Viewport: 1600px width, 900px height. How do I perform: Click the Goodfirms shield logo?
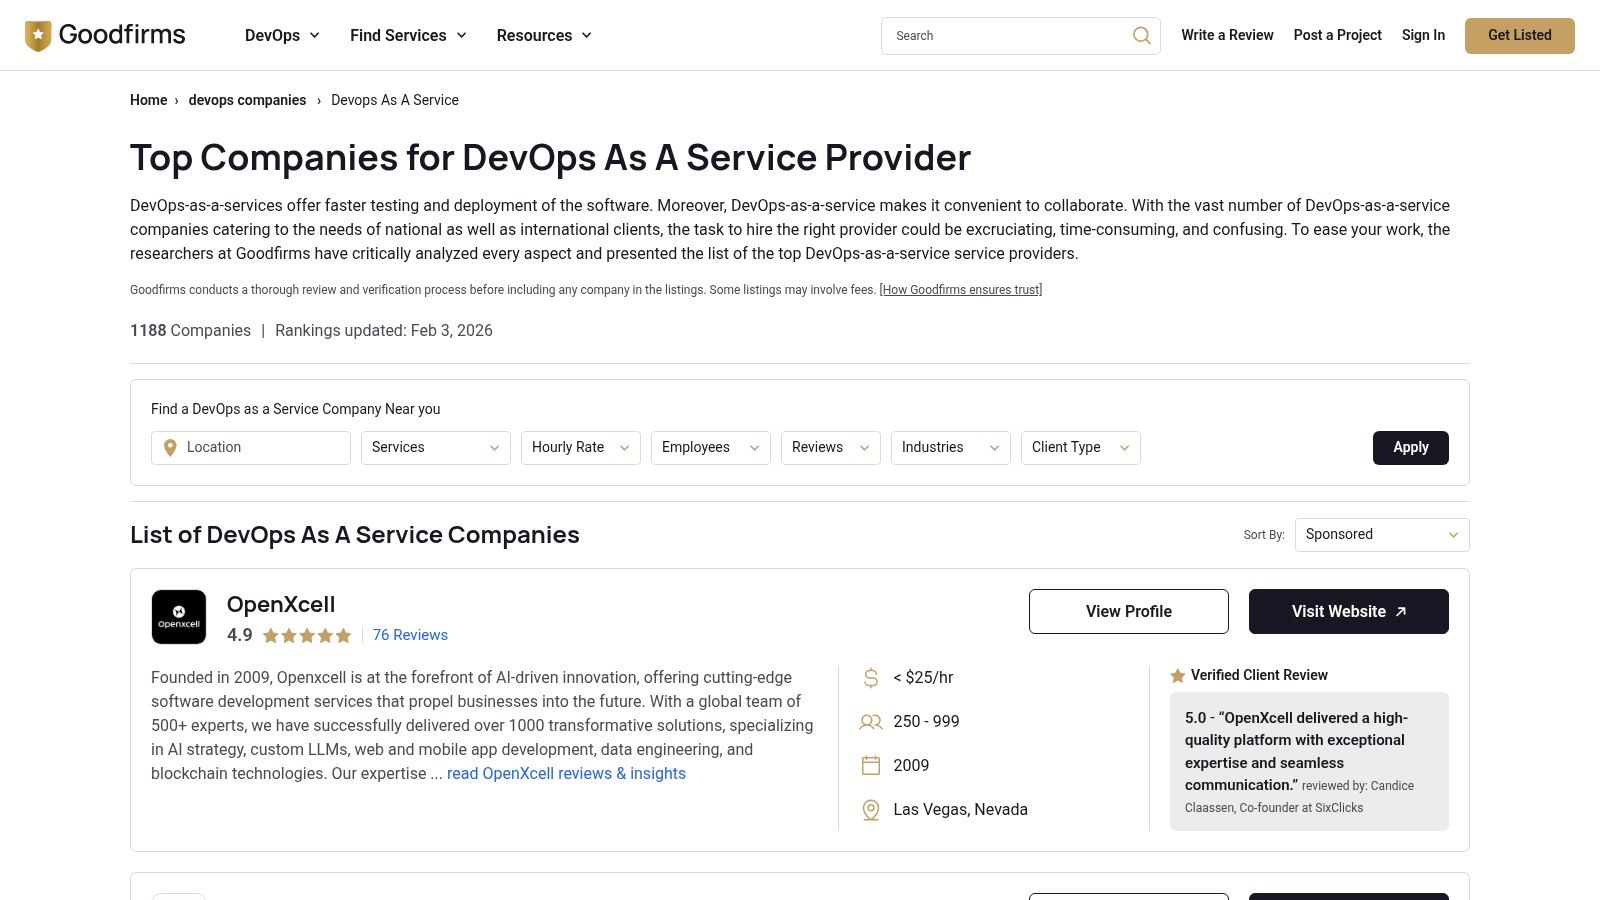coord(37,34)
